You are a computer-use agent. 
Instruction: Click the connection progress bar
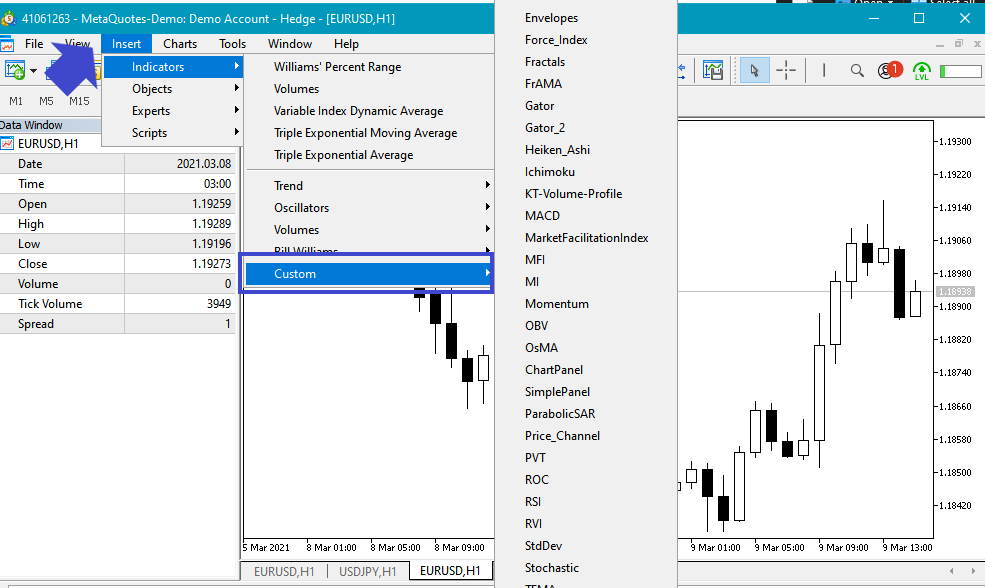pos(962,72)
